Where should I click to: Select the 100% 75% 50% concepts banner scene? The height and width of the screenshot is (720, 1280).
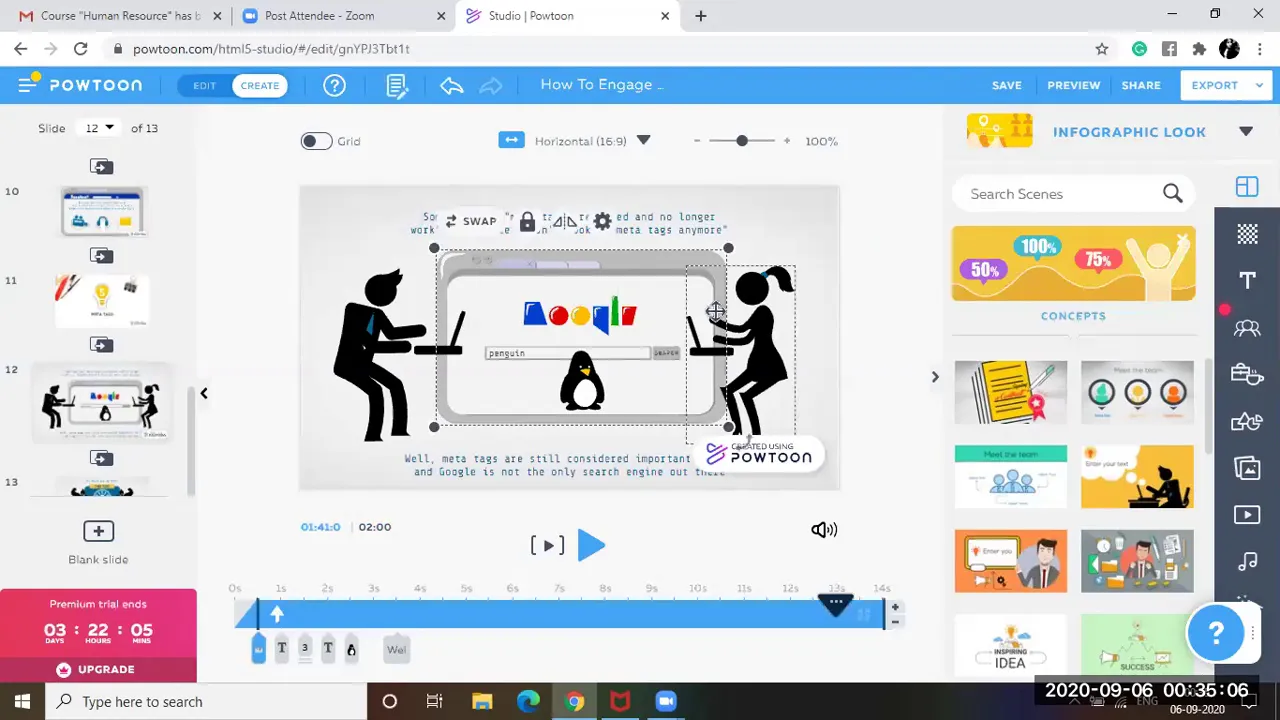(1073, 263)
